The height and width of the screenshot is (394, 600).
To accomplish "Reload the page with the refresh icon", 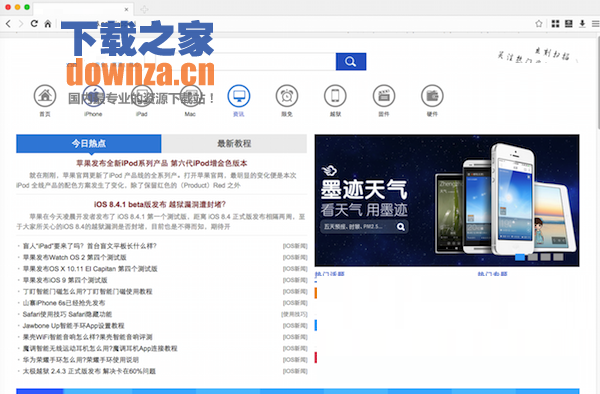I will (x=34, y=24).
